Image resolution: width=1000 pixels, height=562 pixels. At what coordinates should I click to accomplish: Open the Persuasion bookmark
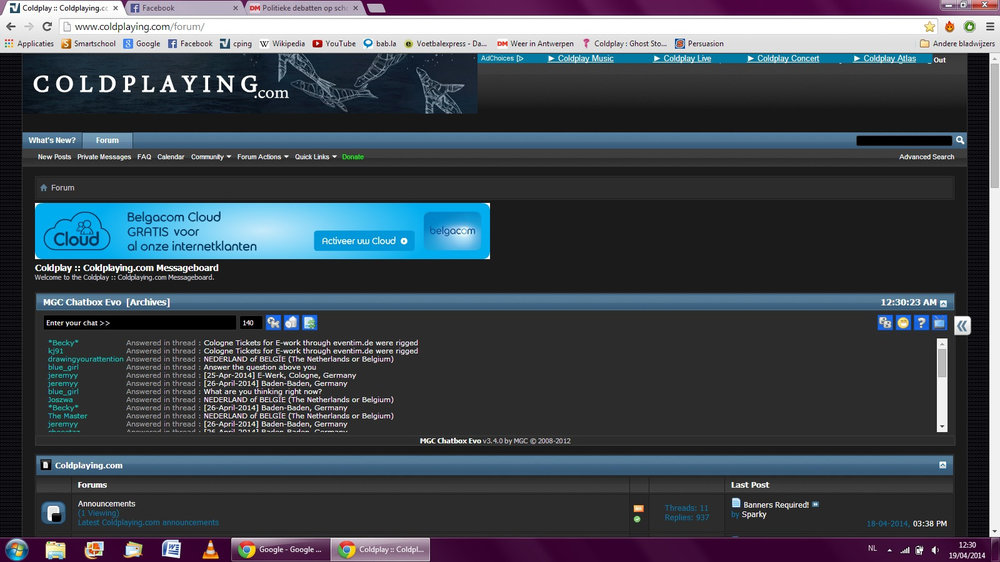tap(700, 43)
